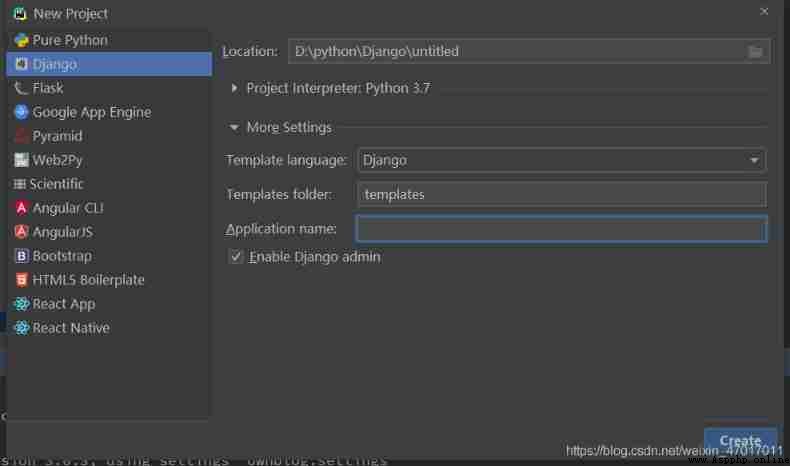Screen dimensions: 790x466
Task: Click the Angular CLI icon
Action: 21,208
